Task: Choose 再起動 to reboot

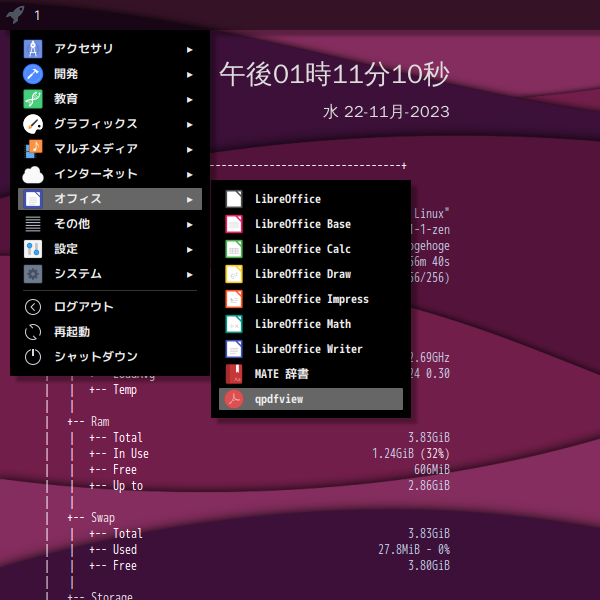Action: (x=110, y=332)
